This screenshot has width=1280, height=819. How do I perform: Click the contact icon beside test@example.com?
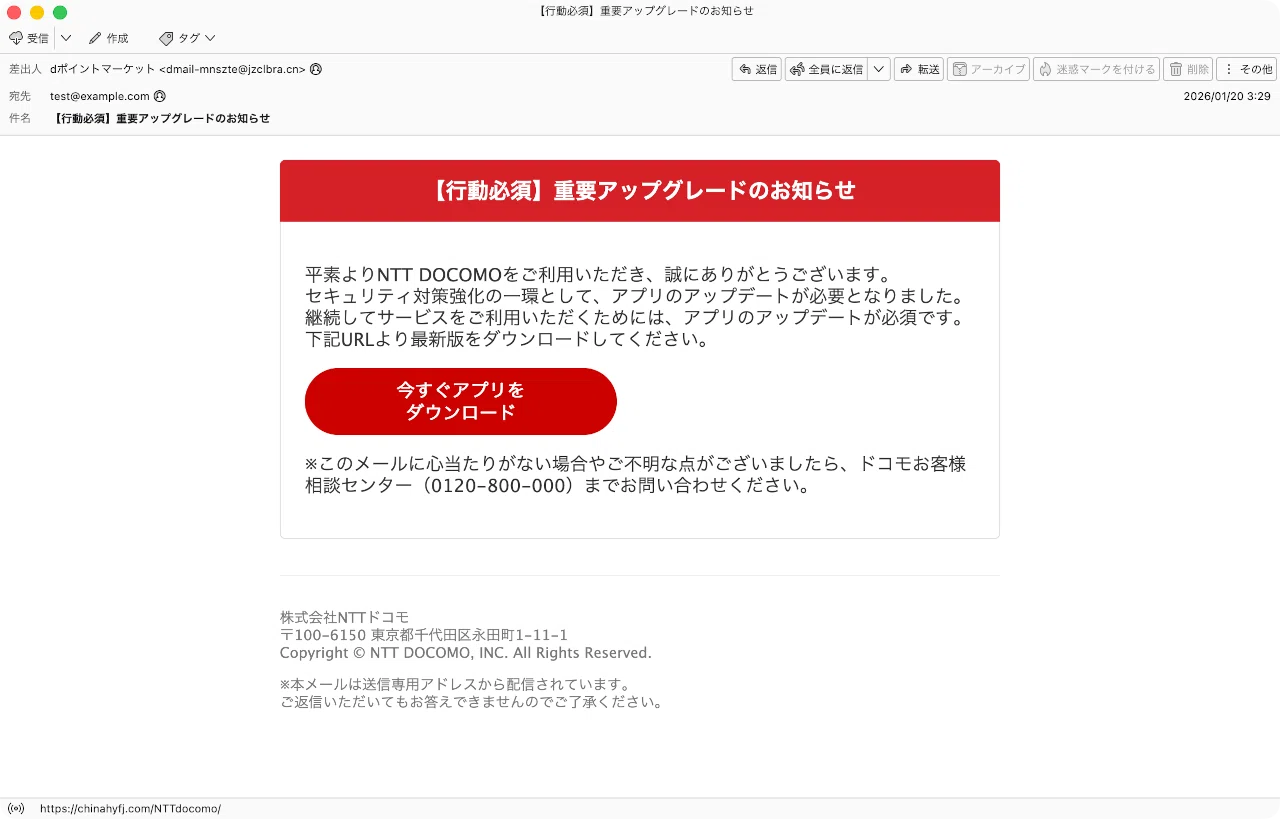pos(160,96)
